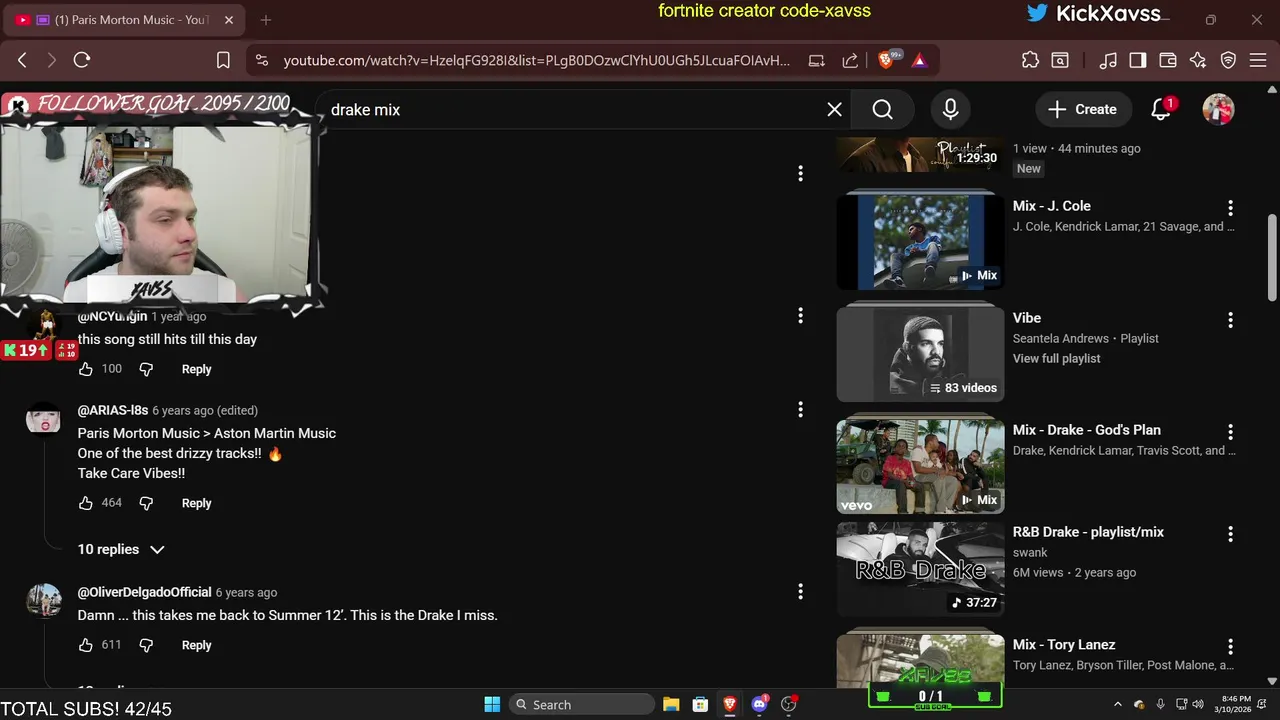Play Mix - Drake - God's Plan thumbnail

pos(920,466)
